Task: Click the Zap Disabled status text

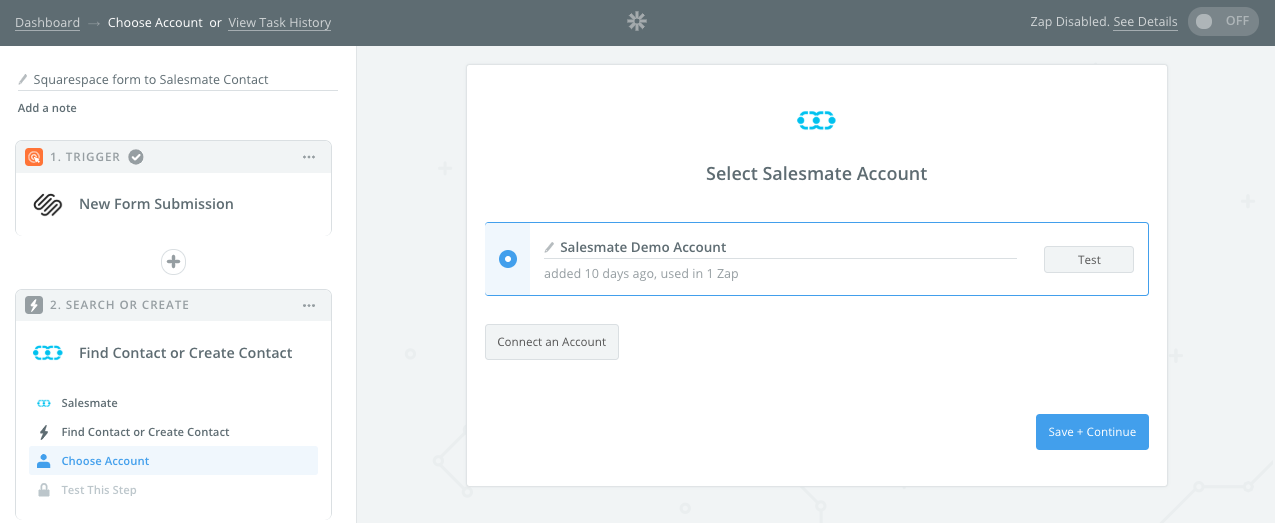Action: pos(1069,22)
